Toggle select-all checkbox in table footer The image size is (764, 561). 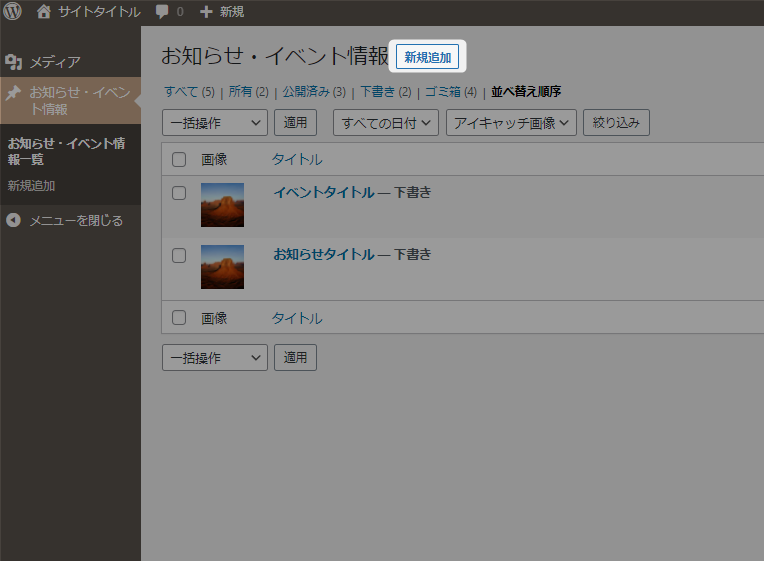pos(179,318)
